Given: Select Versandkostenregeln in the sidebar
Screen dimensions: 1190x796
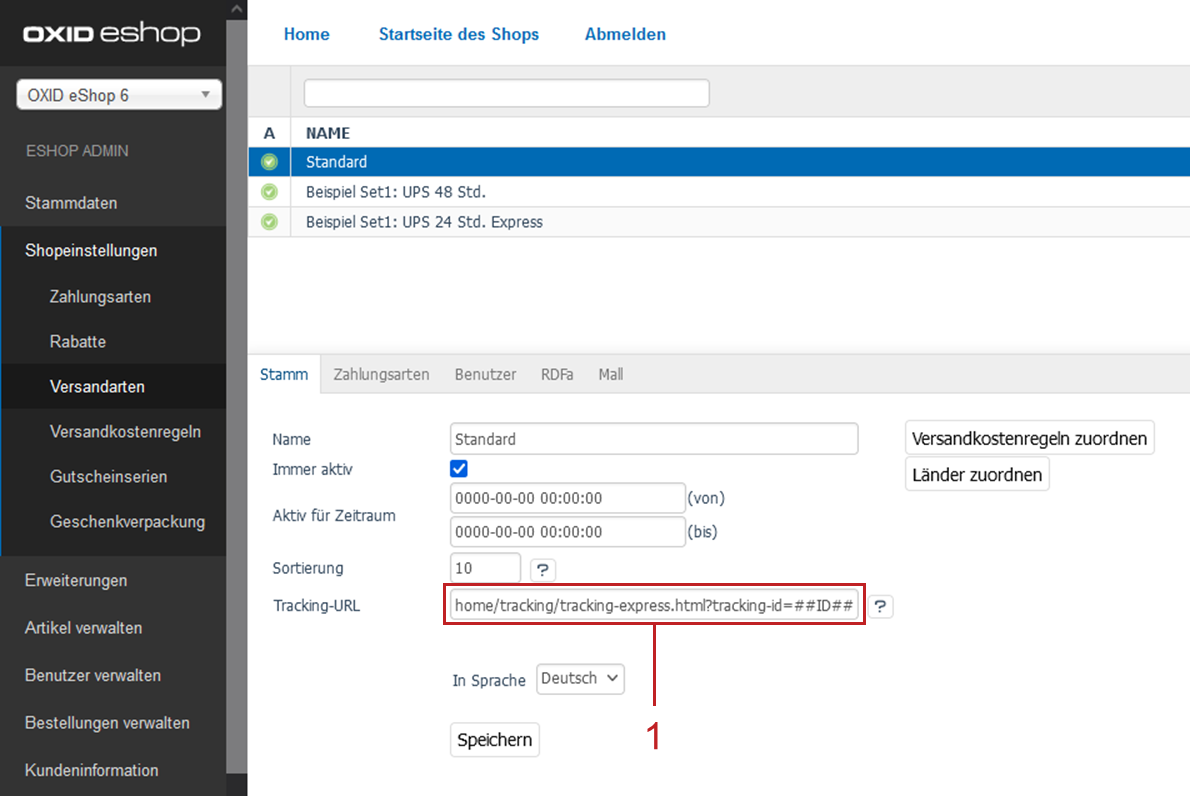Looking at the screenshot, I should click(x=125, y=432).
